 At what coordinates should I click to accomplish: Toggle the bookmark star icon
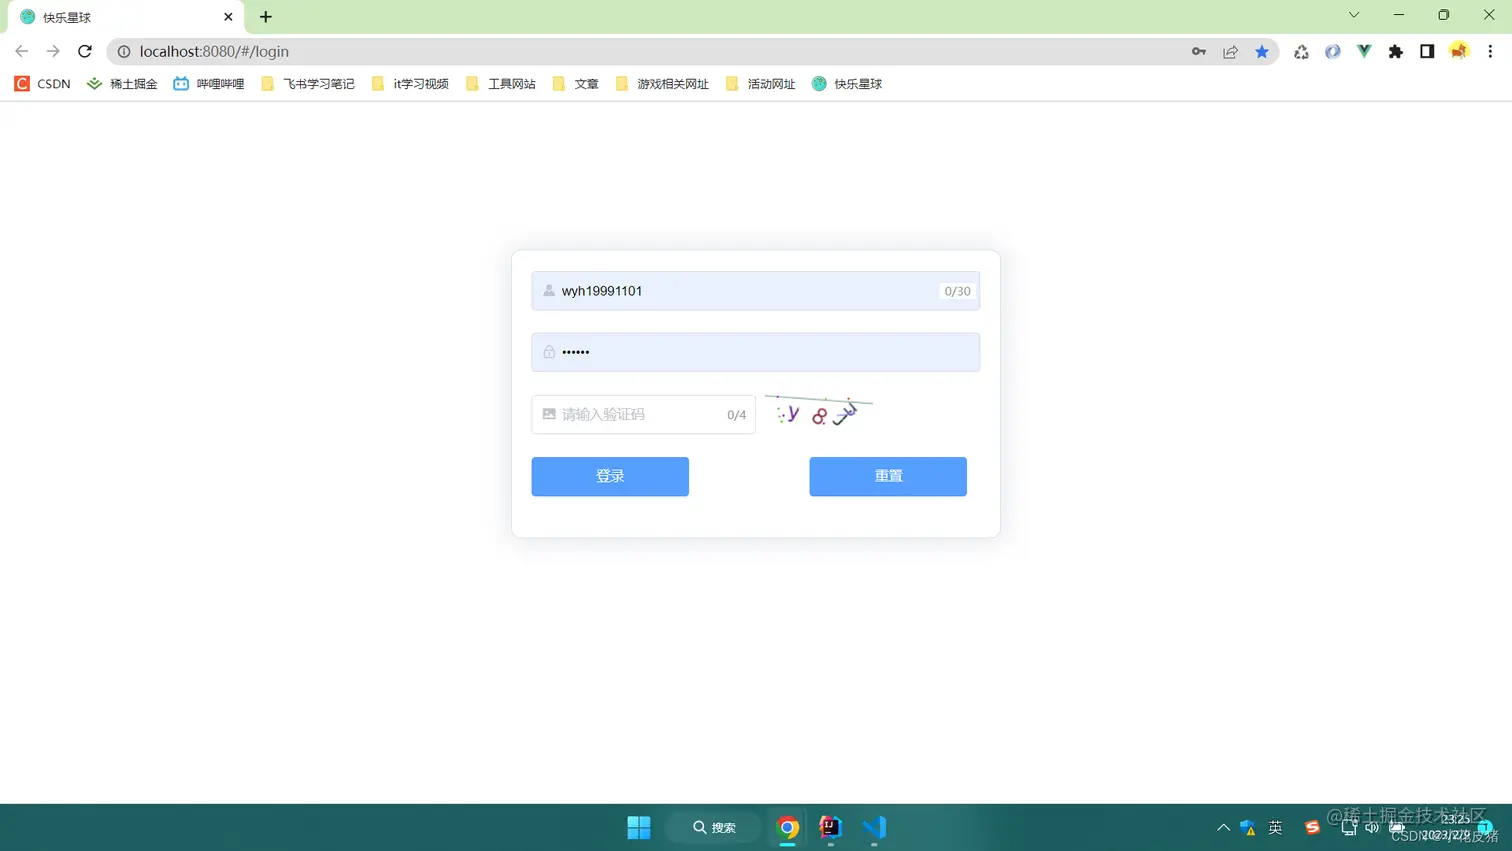[x=1262, y=51]
